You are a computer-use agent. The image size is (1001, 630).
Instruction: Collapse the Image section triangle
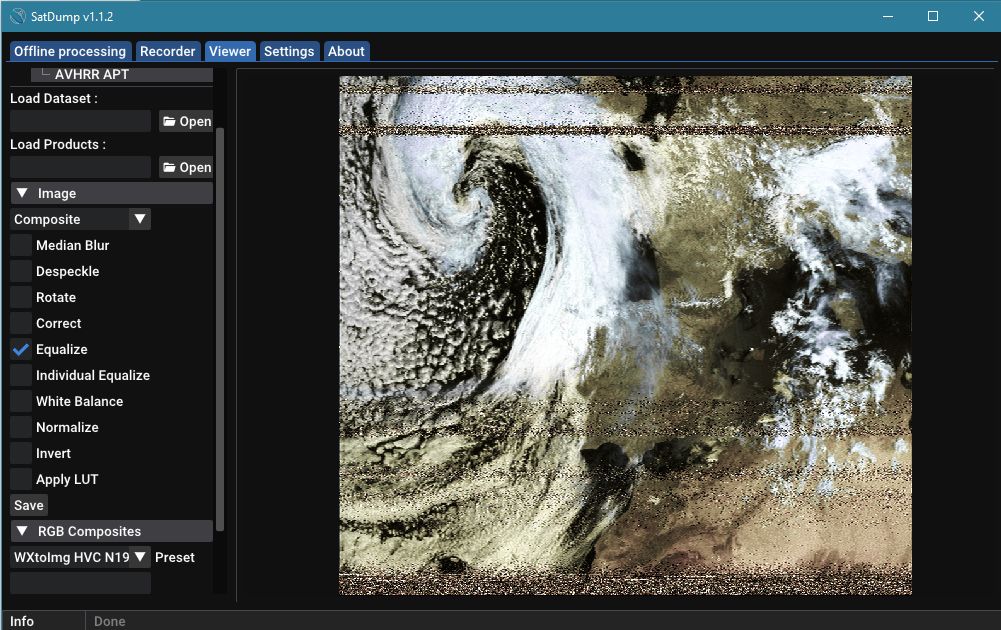(x=22, y=193)
